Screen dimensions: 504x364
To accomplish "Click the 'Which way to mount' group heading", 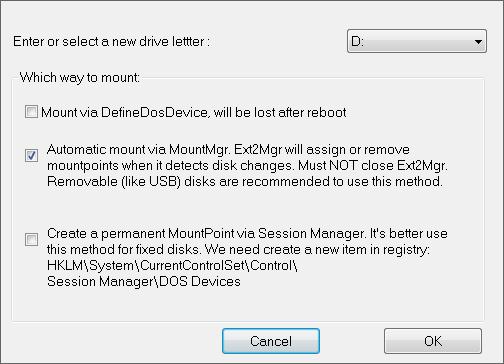I will 80,78.
